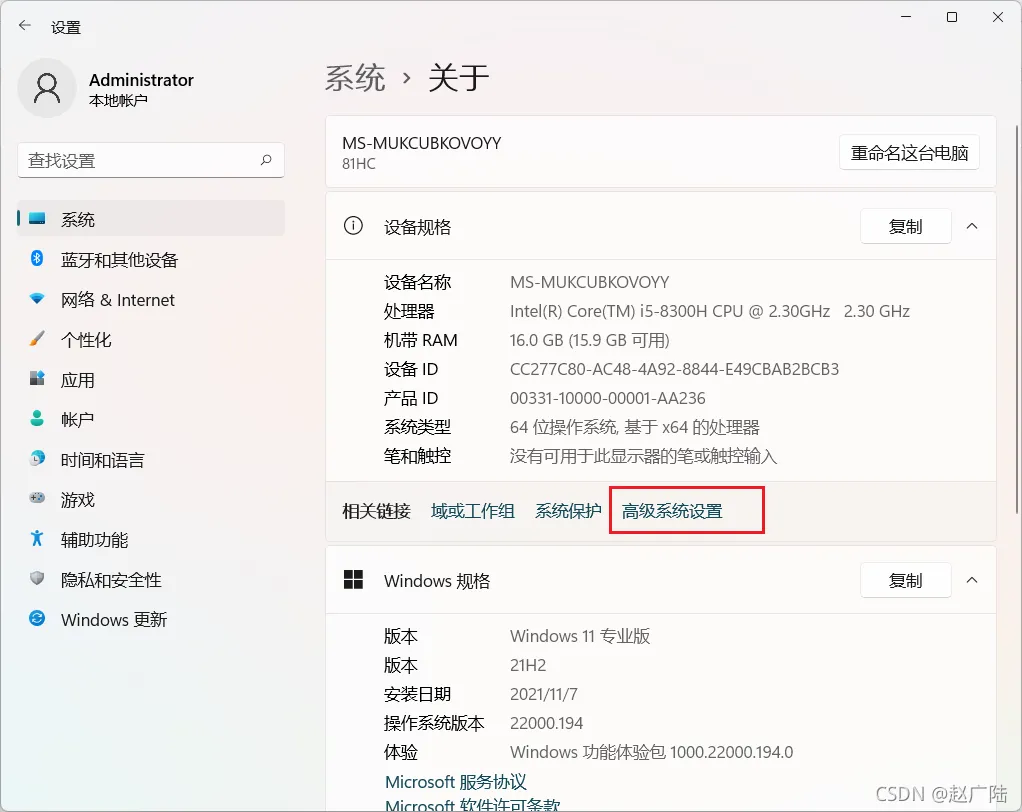Select device ID CC277C80 value
The height and width of the screenshot is (812, 1022).
tap(674, 369)
